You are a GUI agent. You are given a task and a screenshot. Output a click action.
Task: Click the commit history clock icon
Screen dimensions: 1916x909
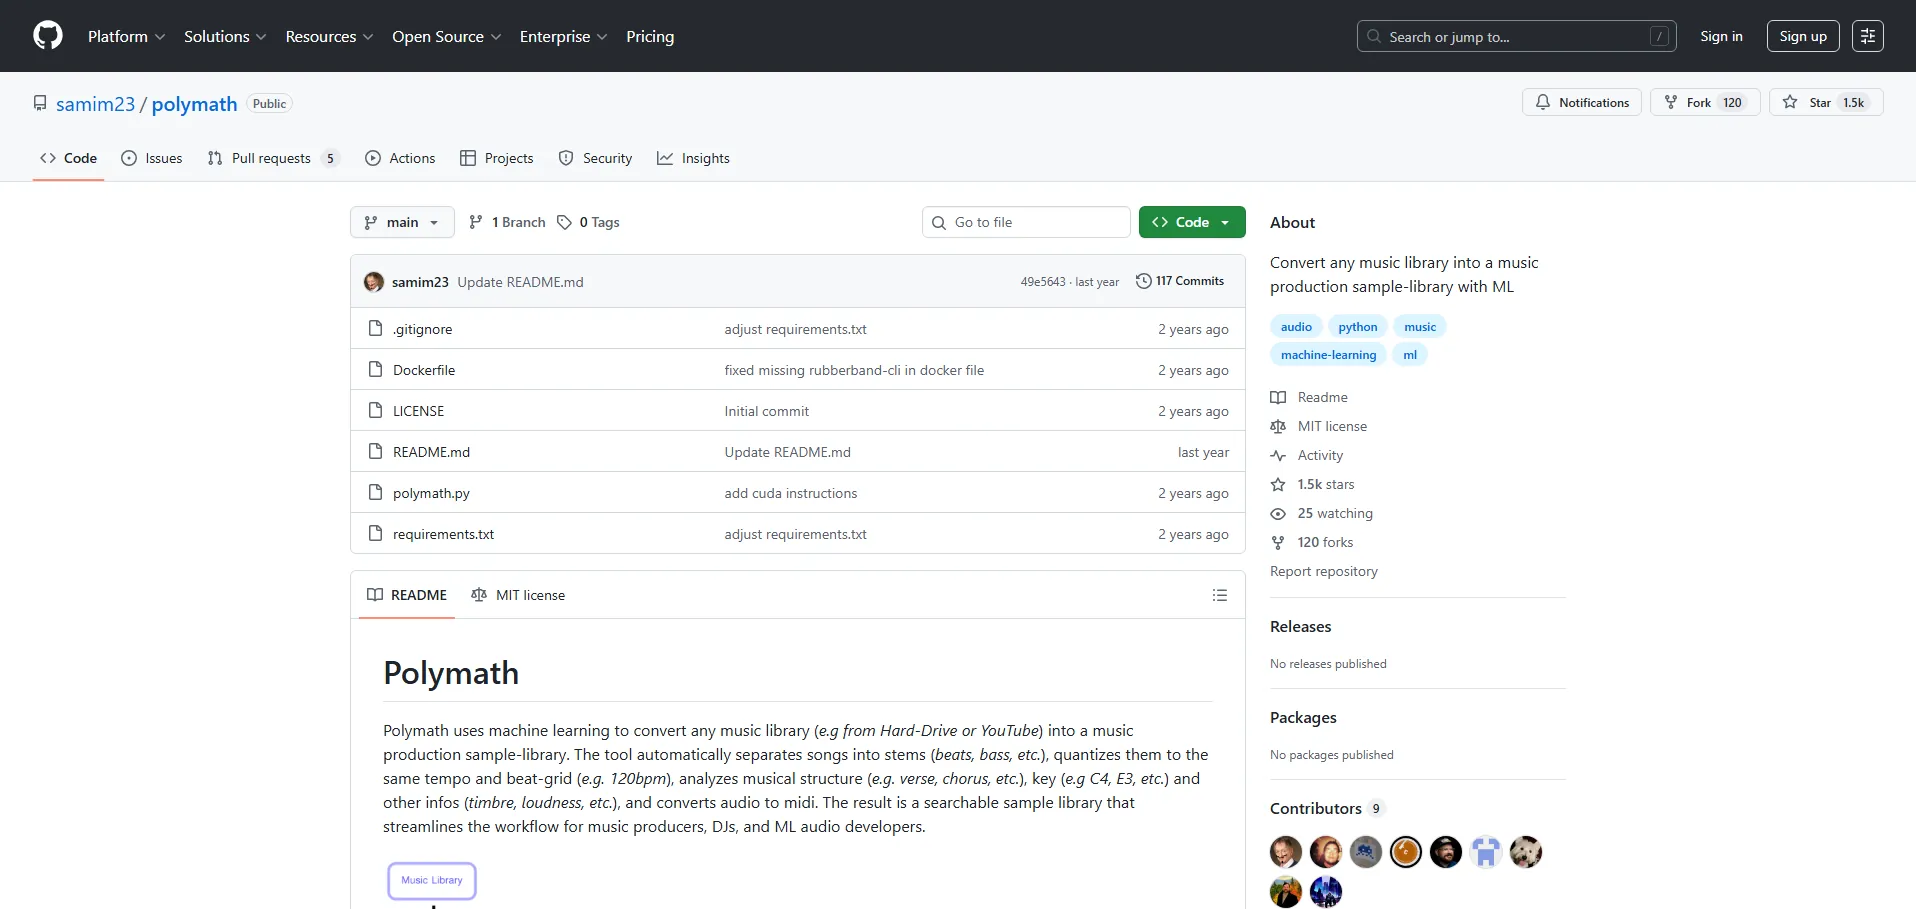tap(1143, 281)
